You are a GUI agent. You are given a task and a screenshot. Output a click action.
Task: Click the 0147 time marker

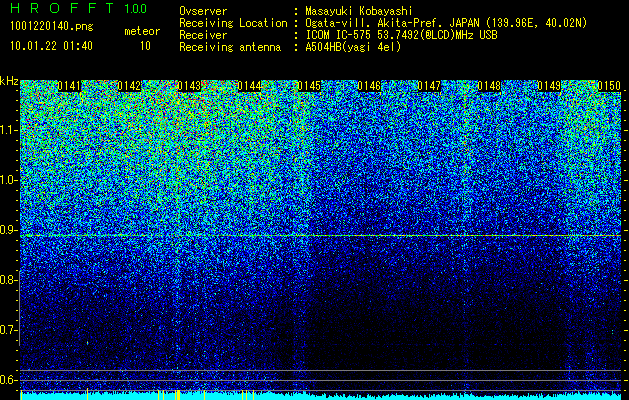429,86
